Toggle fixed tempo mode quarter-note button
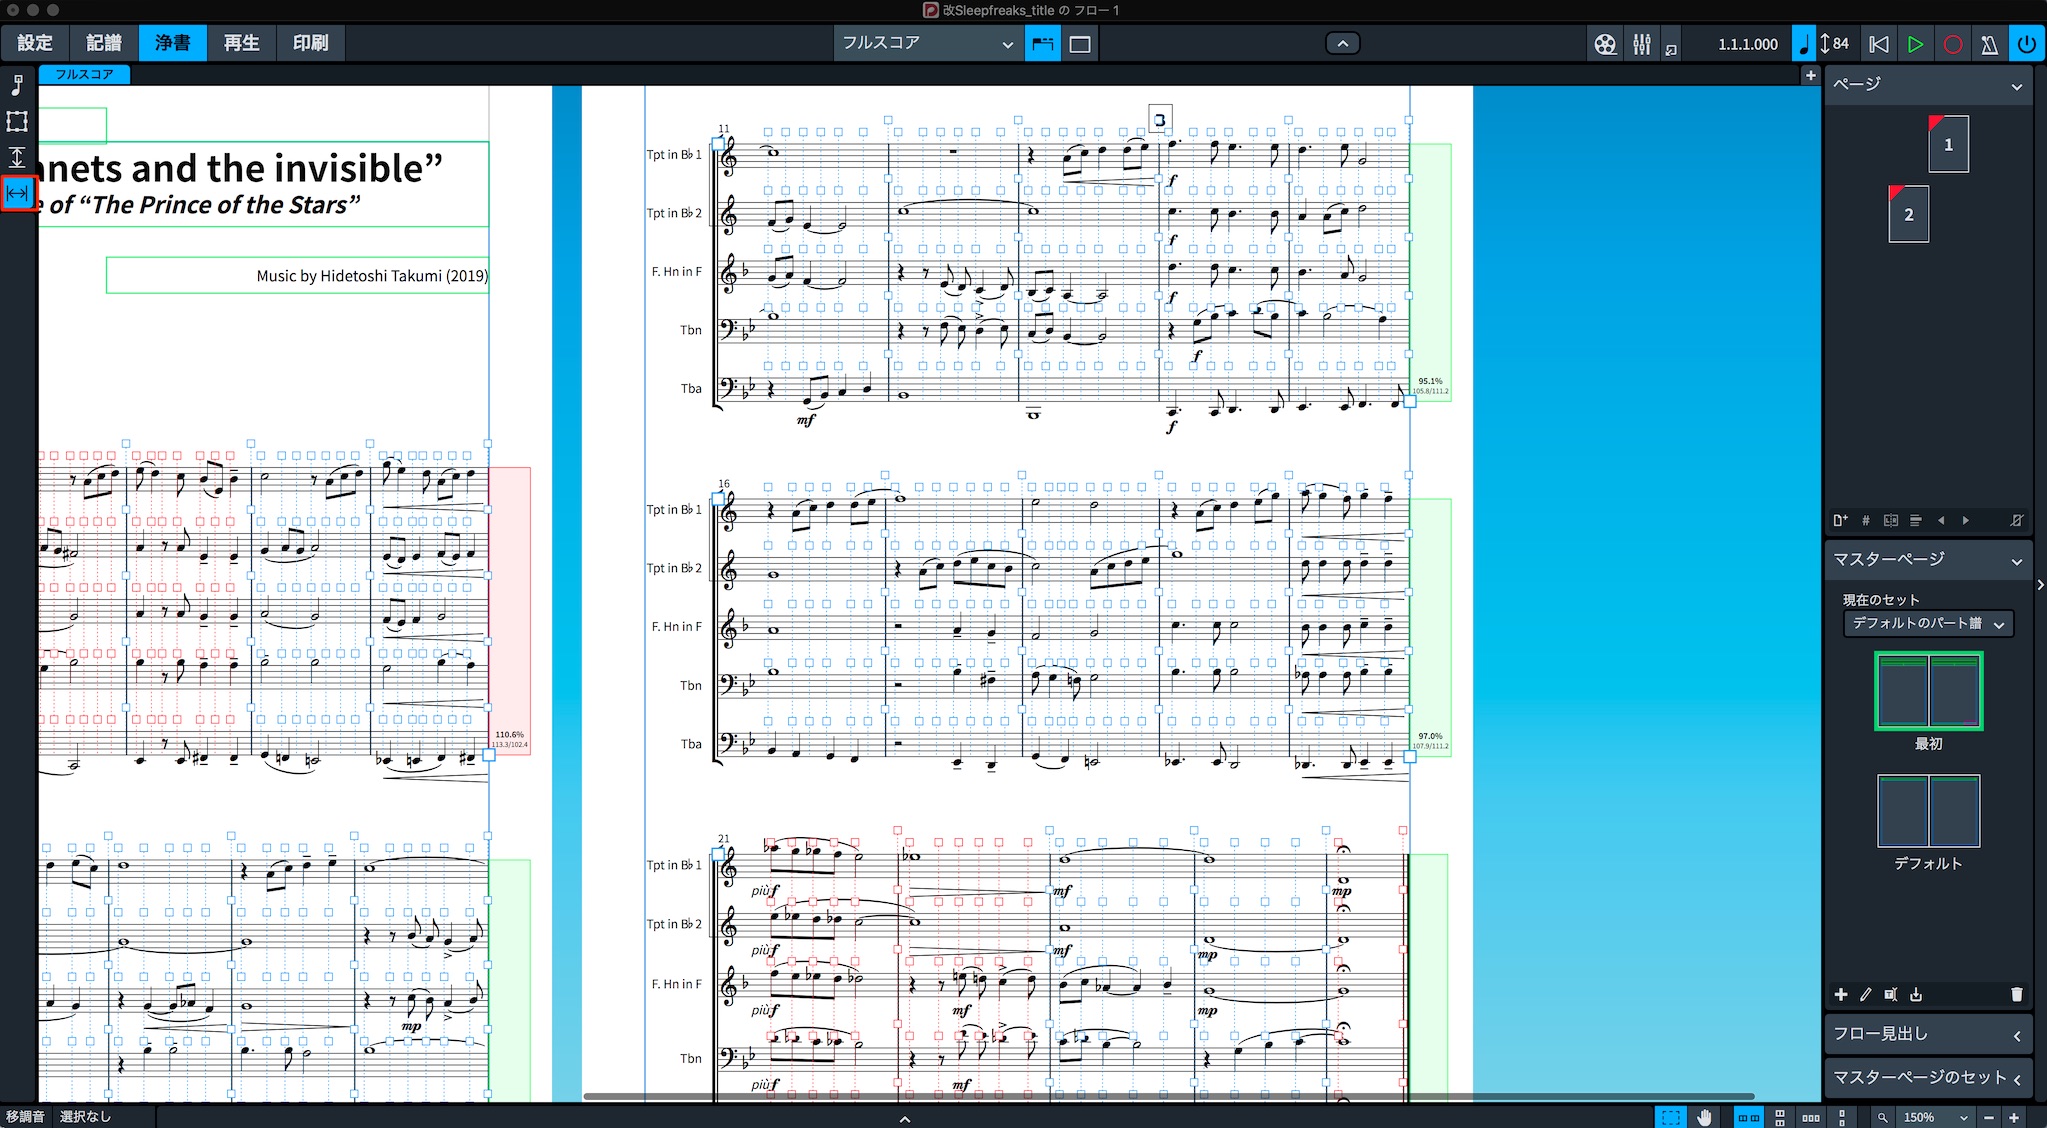The width and height of the screenshot is (2047, 1128). tap(1803, 44)
